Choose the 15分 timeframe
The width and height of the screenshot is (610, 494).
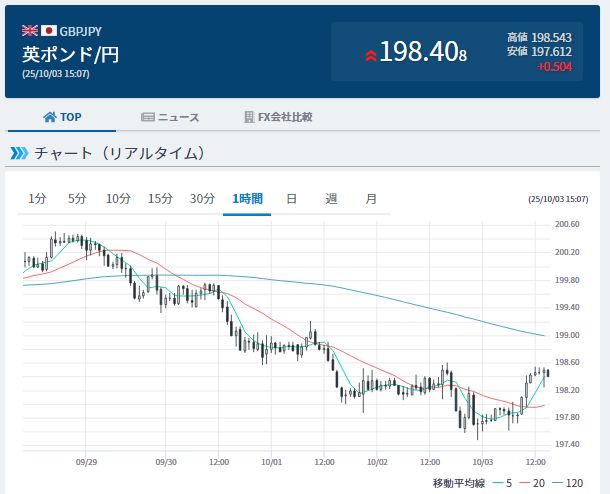click(160, 199)
